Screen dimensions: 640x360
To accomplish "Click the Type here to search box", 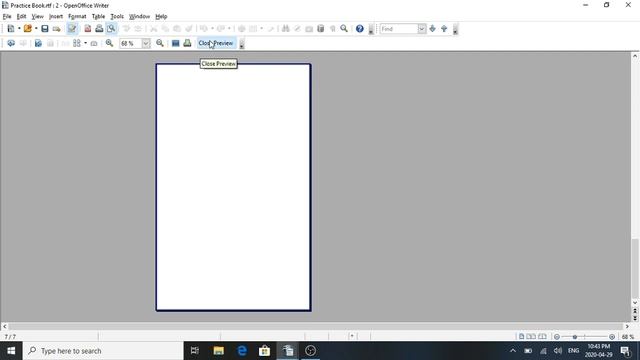I will tap(103, 351).
